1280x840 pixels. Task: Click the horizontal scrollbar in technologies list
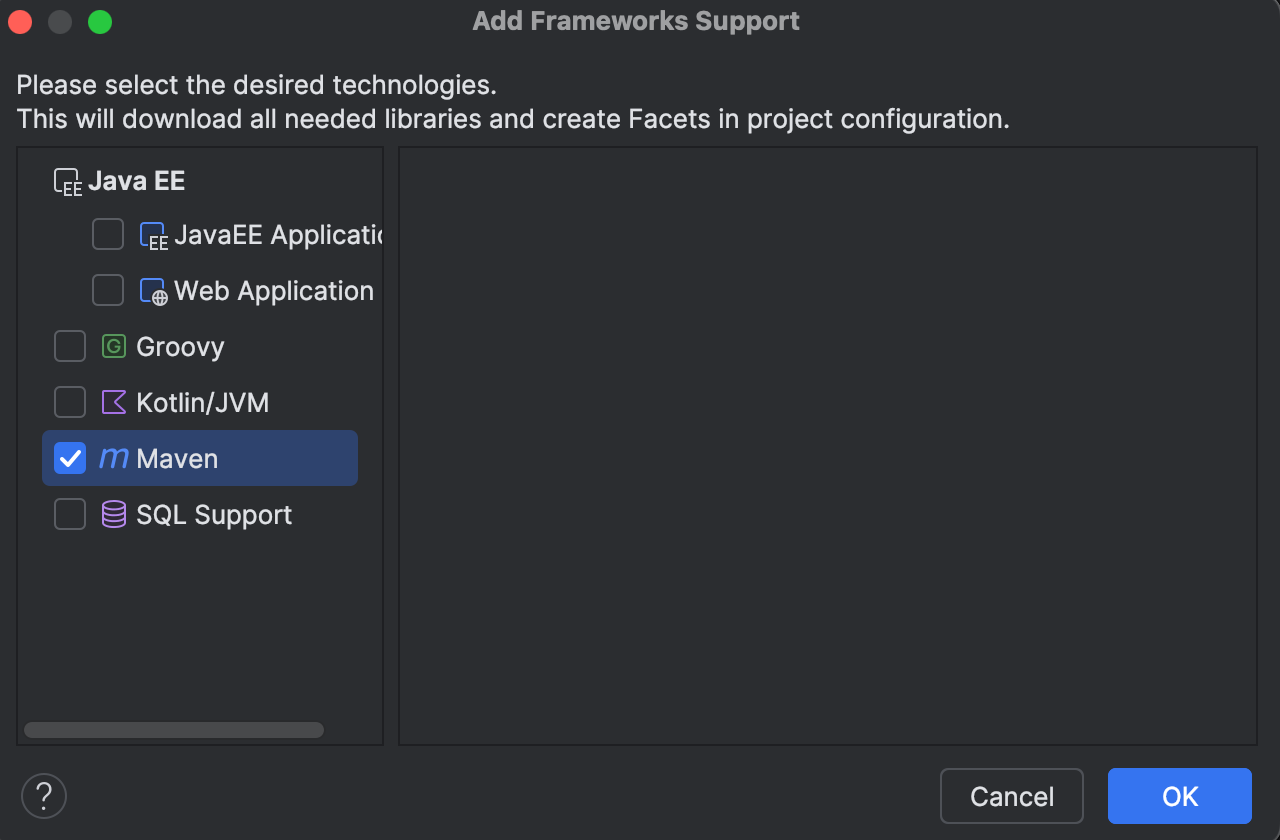[x=173, y=730]
